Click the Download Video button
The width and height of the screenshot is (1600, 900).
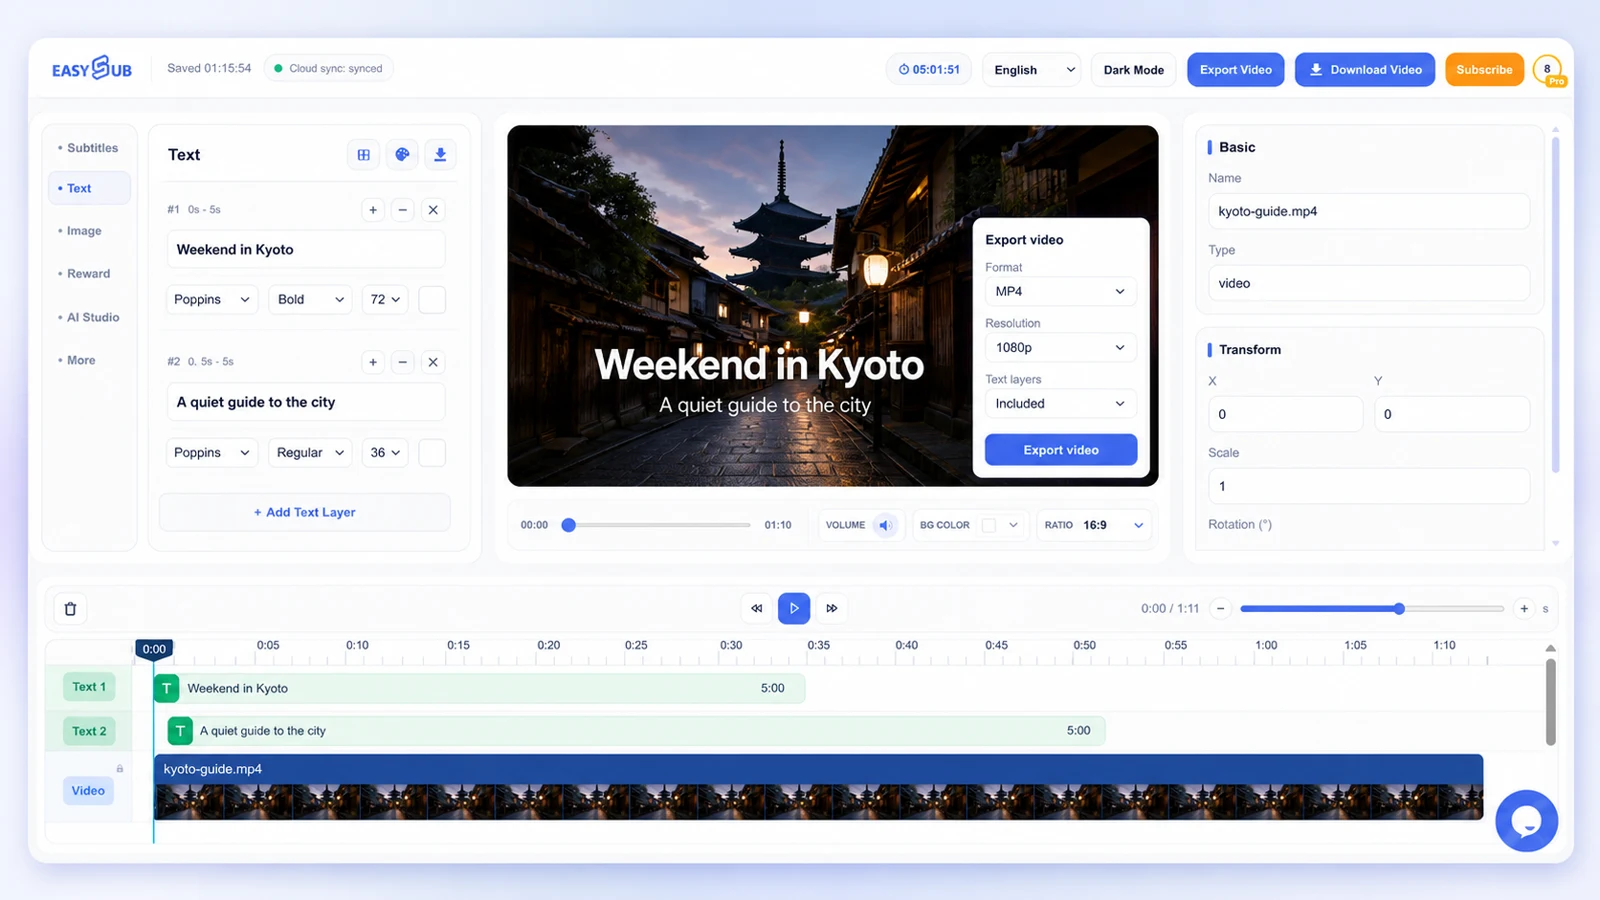click(1365, 70)
